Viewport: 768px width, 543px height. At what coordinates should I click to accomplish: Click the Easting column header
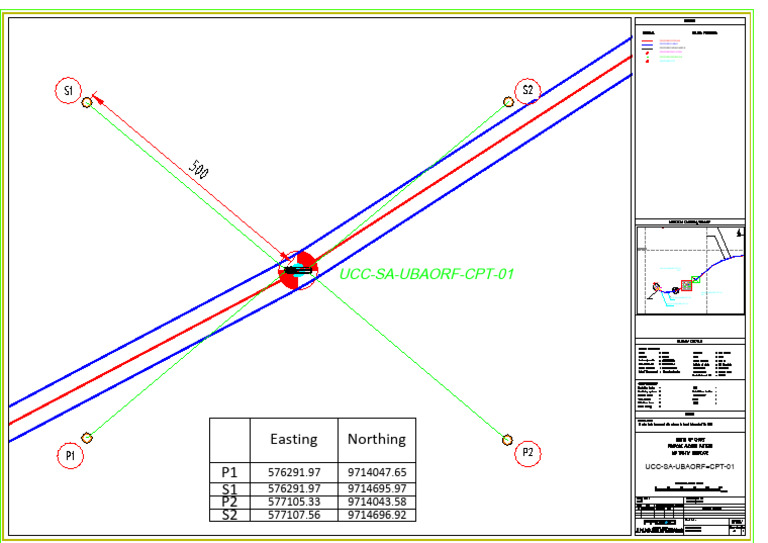pos(294,439)
